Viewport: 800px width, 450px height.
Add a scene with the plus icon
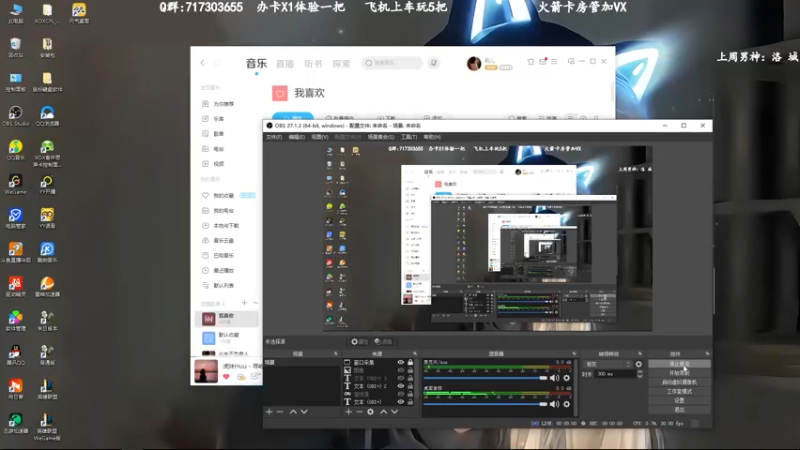(x=269, y=412)
